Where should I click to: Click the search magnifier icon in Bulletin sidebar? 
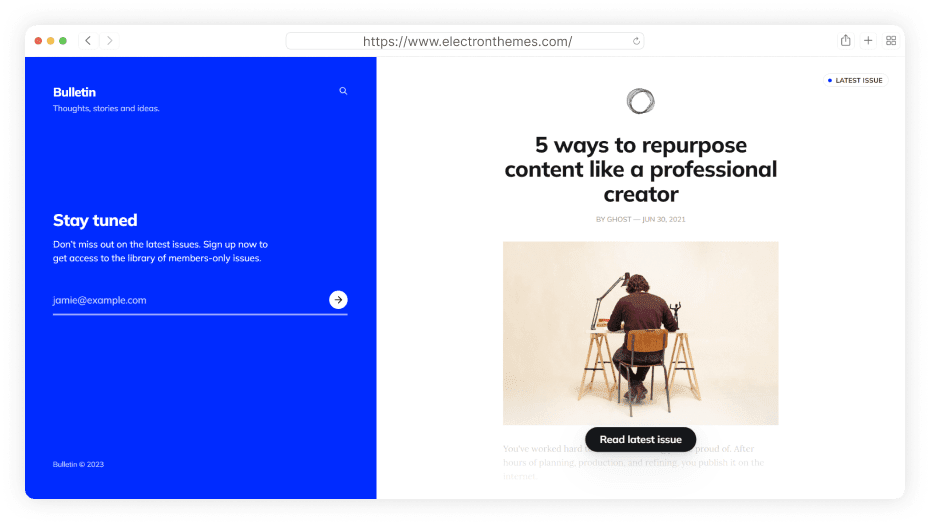[343, 91]
